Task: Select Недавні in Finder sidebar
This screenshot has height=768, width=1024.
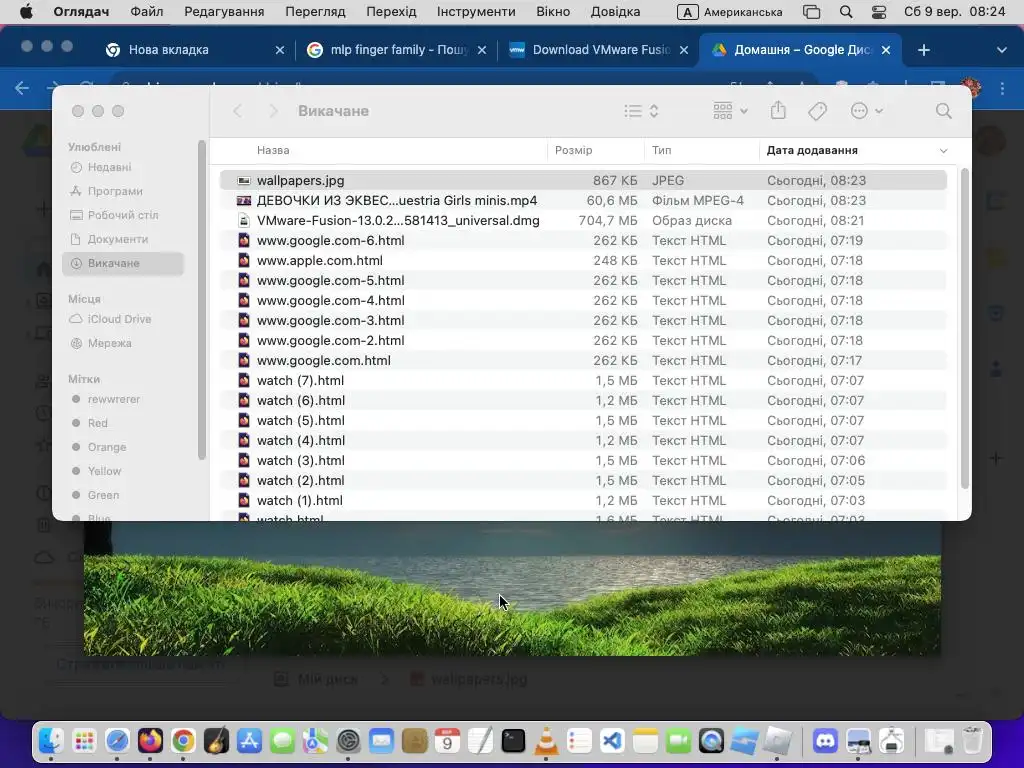Action: 123,167
